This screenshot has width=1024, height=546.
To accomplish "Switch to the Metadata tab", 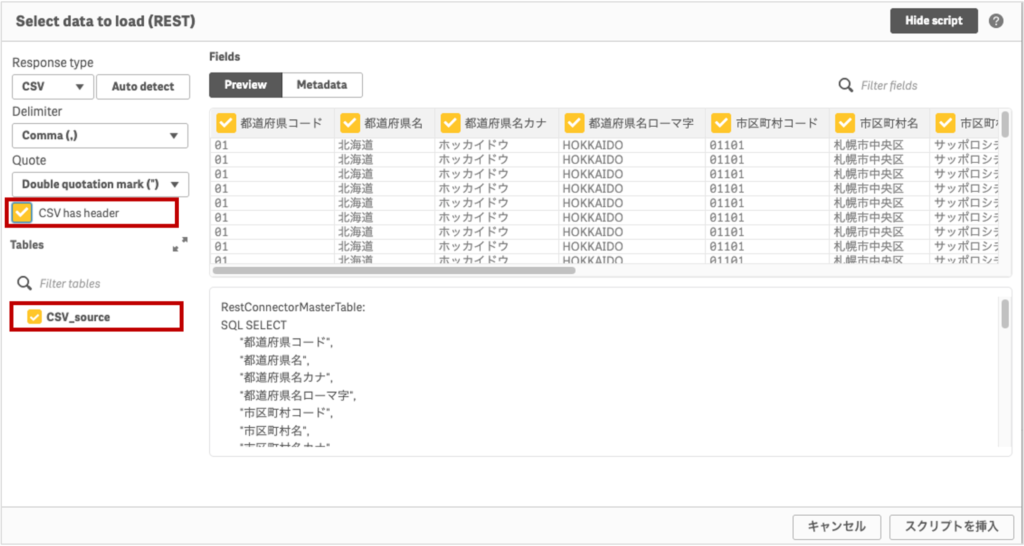I will point(321,85).
